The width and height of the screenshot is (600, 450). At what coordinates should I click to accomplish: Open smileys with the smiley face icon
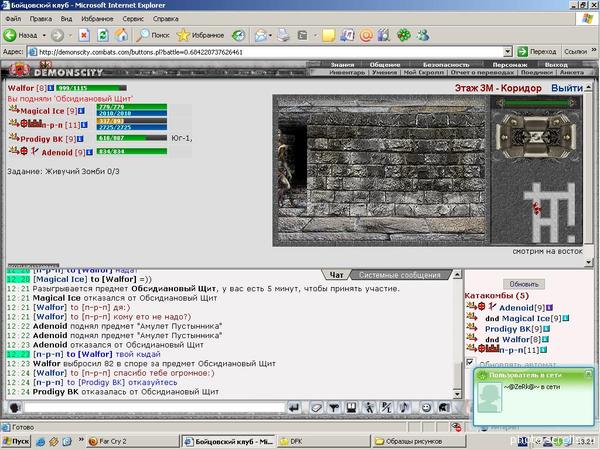tap(426, 408)
